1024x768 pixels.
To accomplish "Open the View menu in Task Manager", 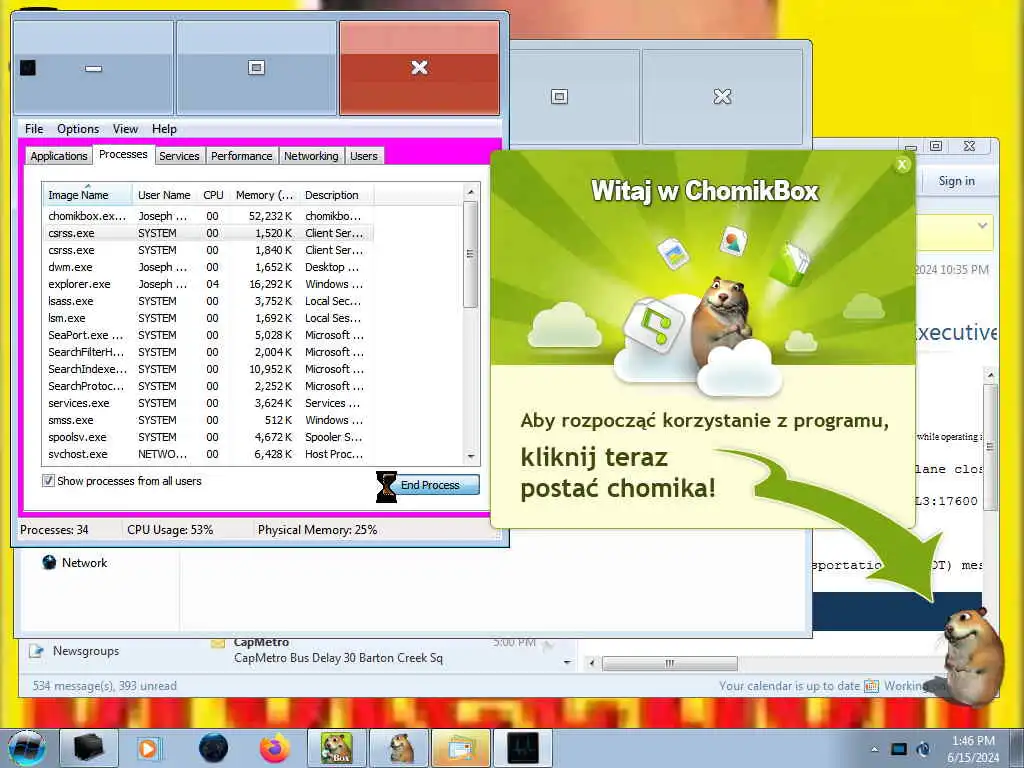I will click(125, 129).
